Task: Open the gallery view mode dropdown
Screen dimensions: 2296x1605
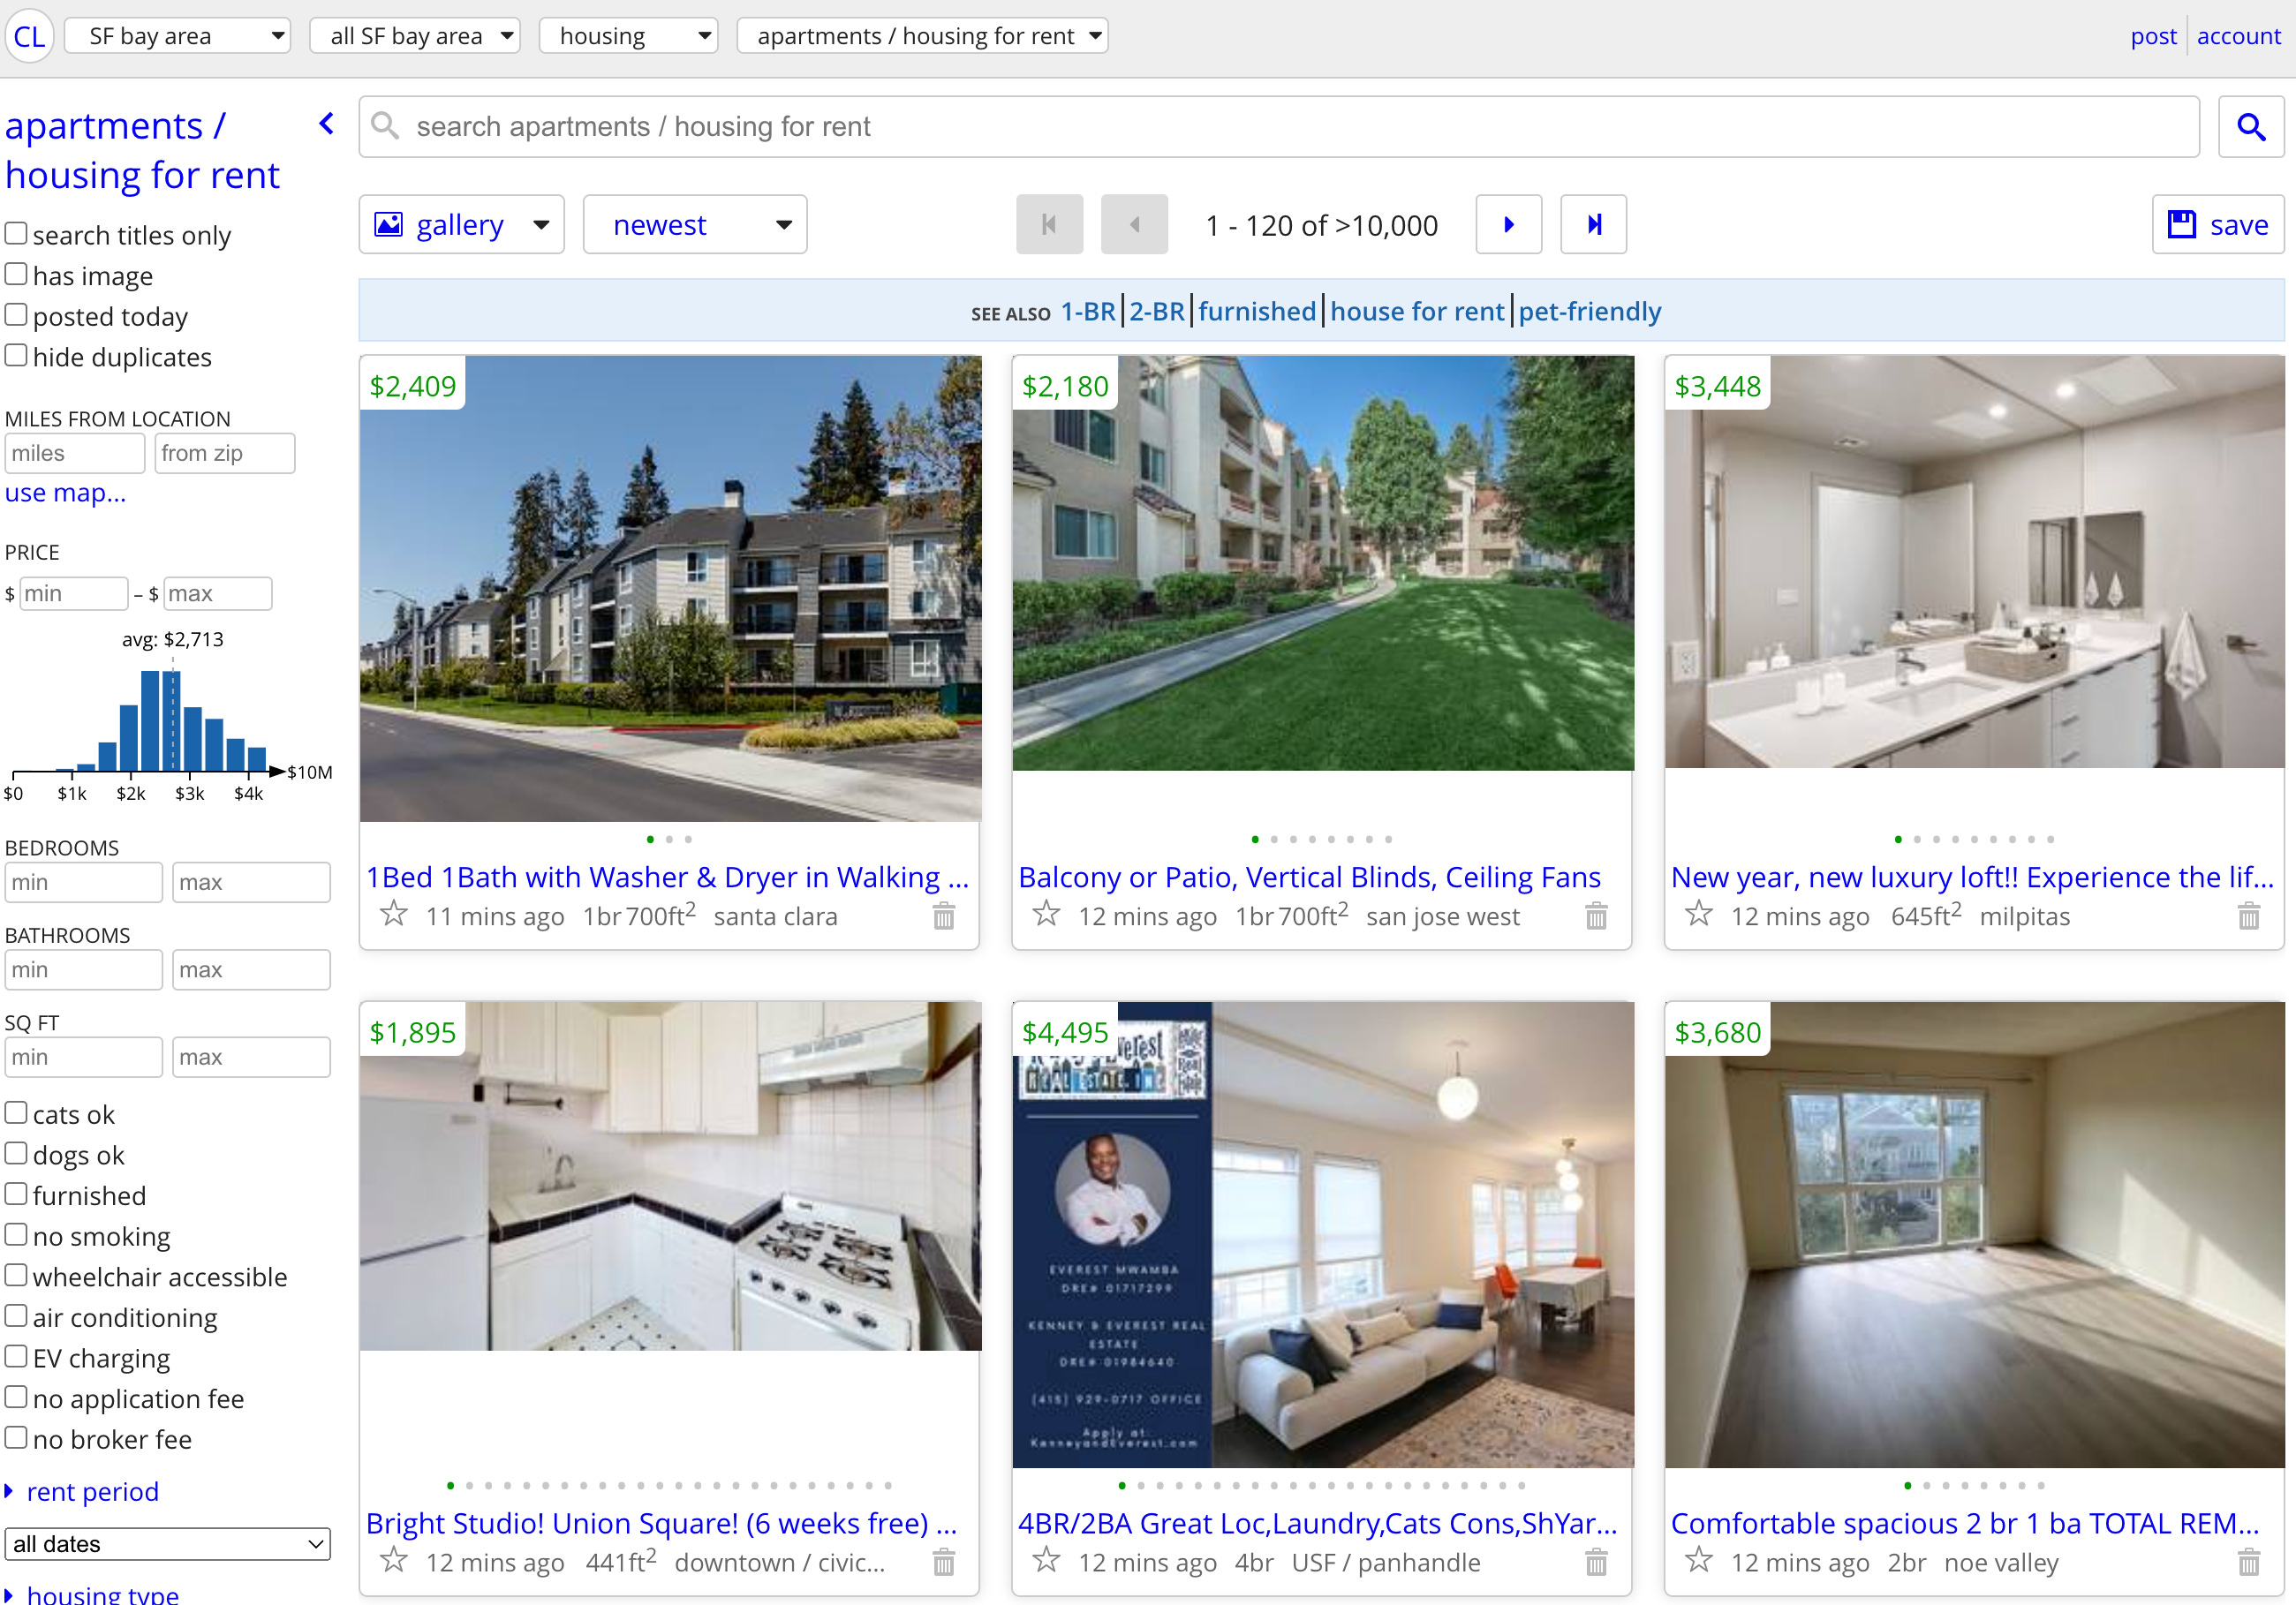Action: pyautogui.click(x=461, y=224)
